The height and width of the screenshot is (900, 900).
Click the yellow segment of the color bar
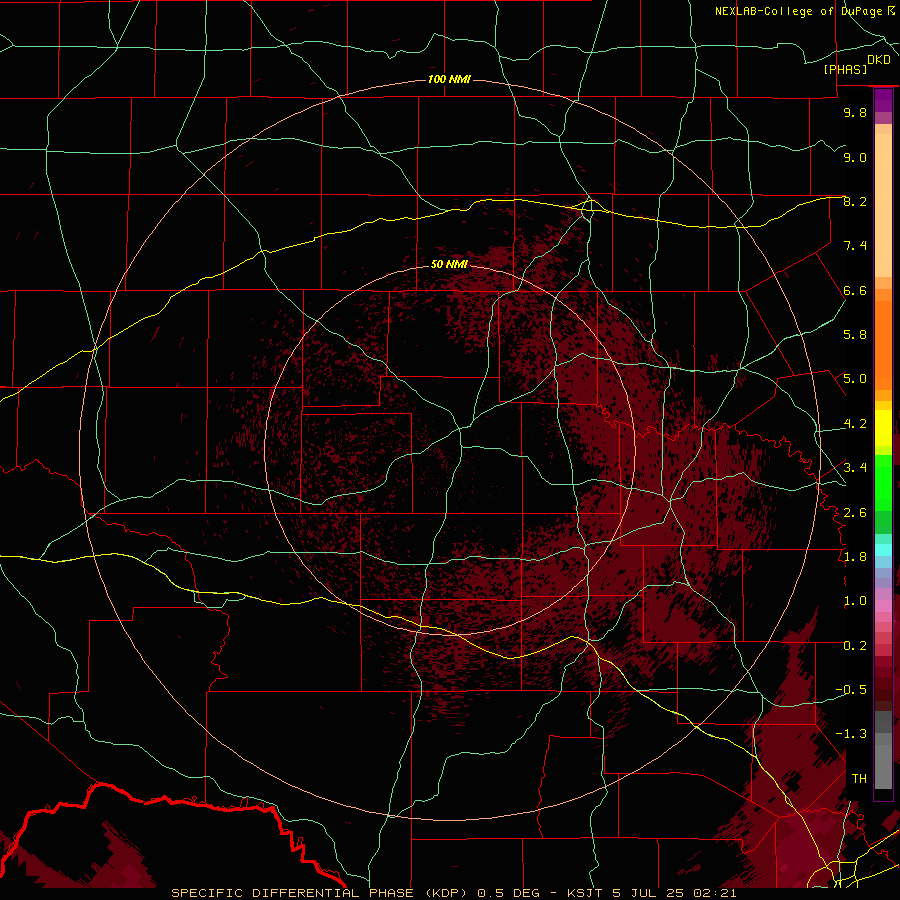click(883, 428)
